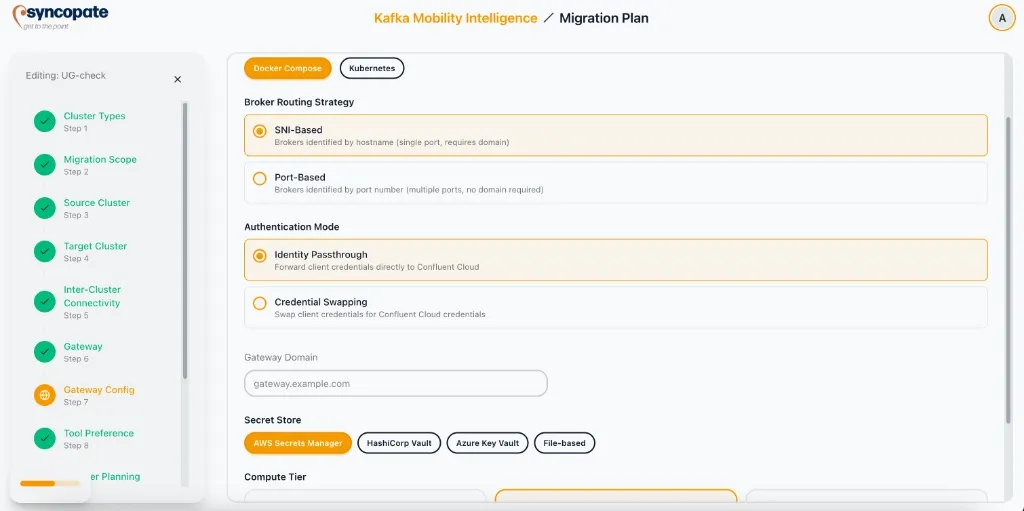Go to Cluster Types step

pos(94,116)
